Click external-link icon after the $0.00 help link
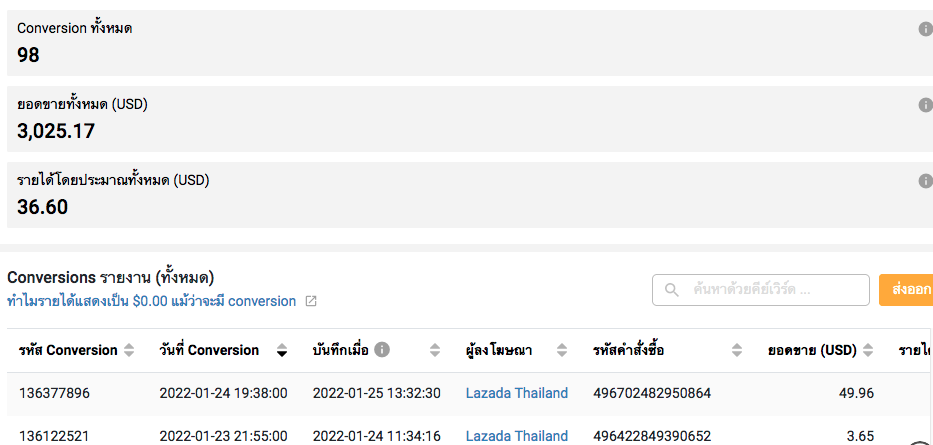 [311, 301]
